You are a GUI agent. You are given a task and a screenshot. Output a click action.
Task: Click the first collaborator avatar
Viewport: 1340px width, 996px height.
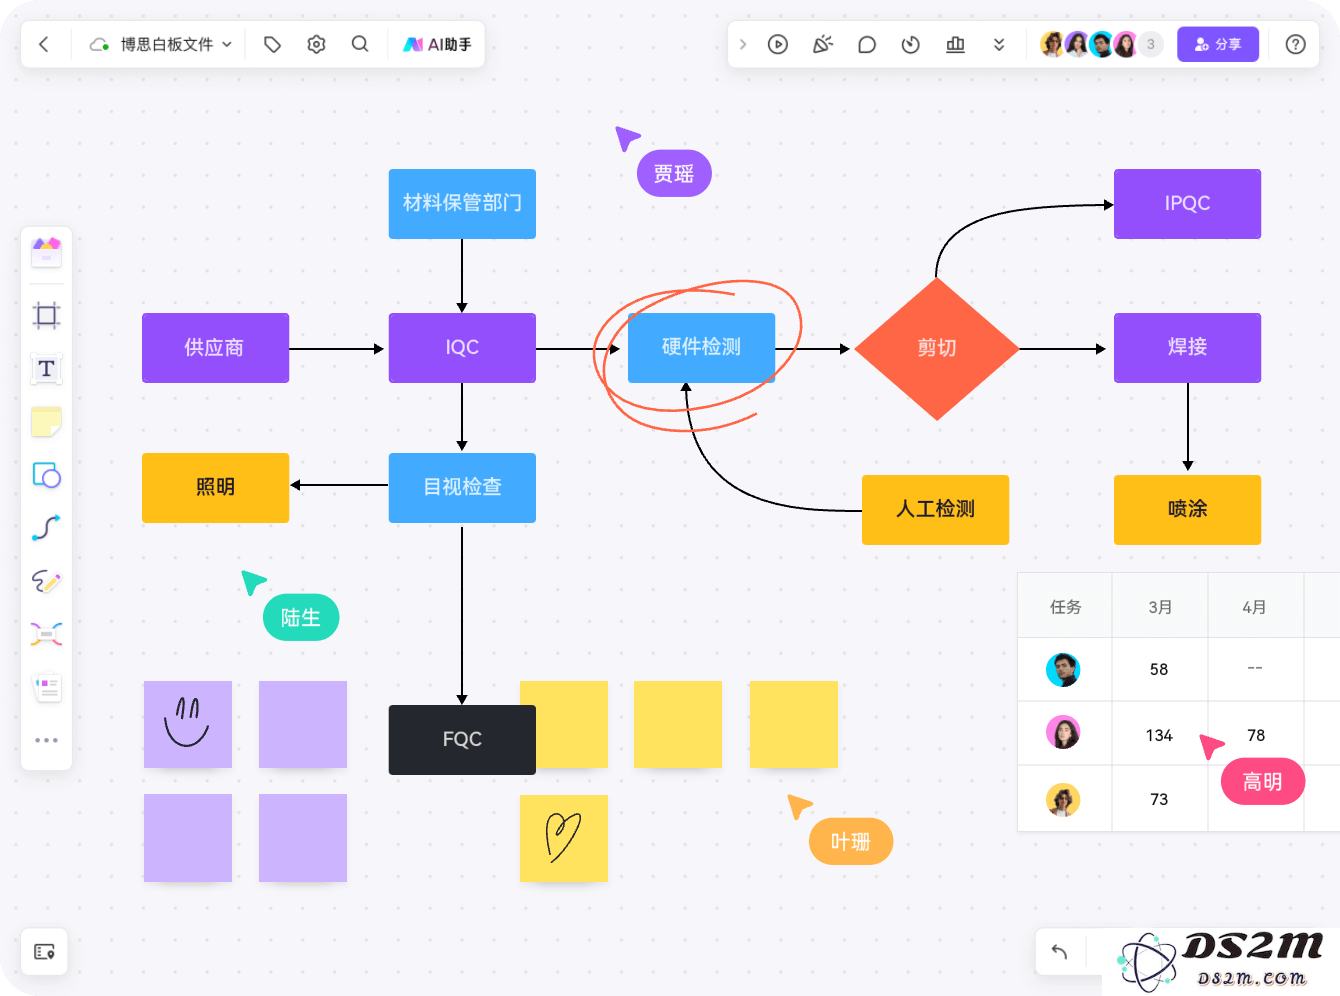(1052, 44)
